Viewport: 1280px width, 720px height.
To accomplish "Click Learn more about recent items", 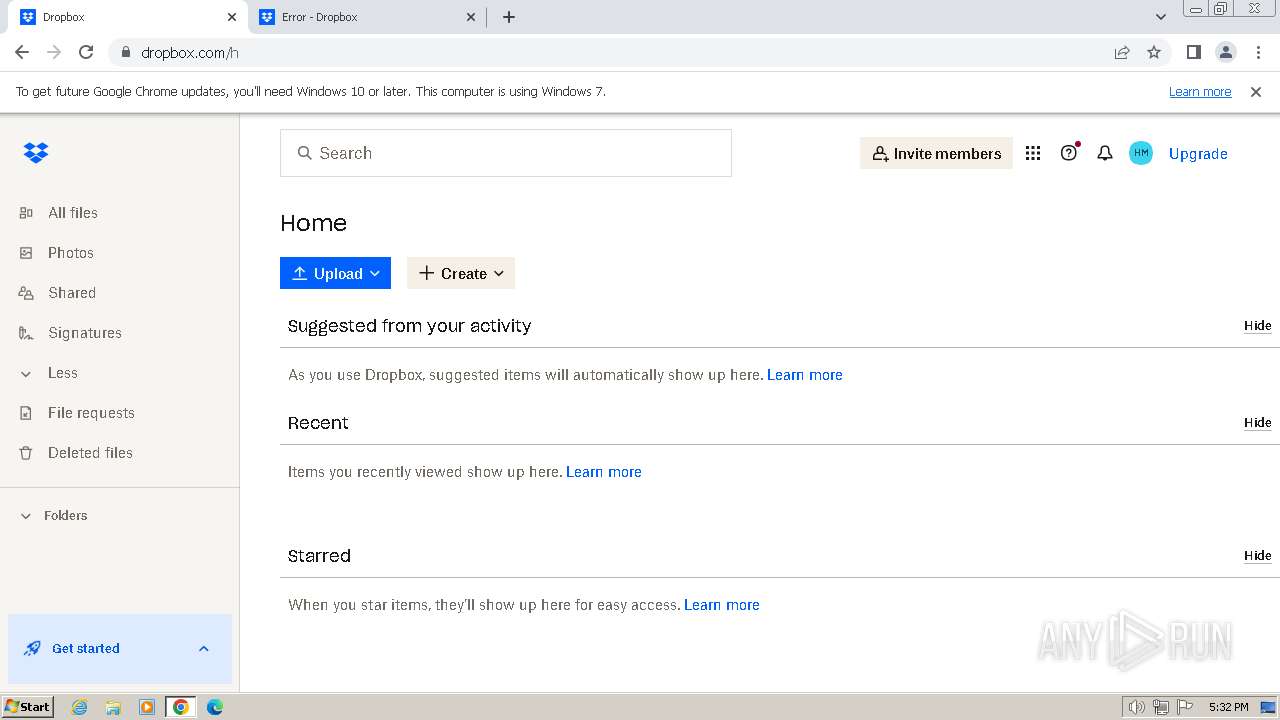I will tap(604, 472).
